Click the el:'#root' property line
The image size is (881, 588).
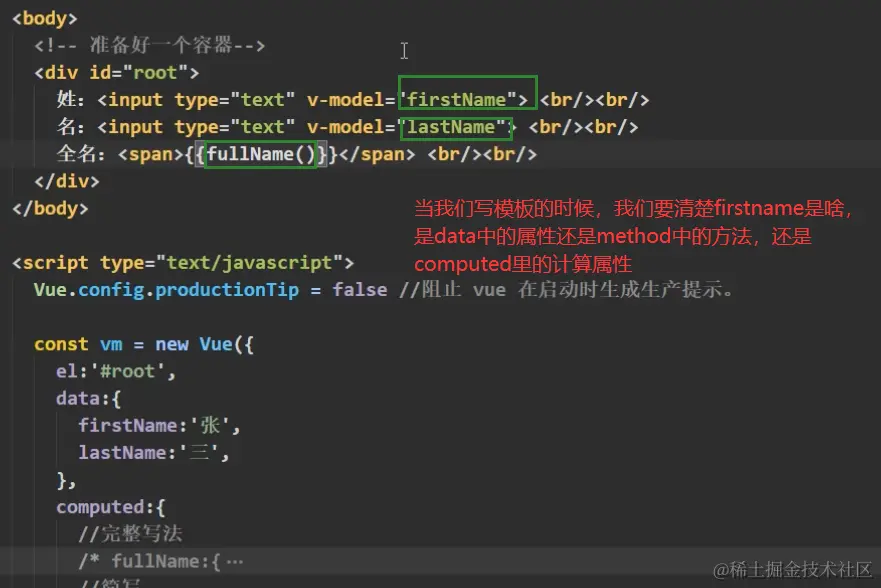[x=116, y=371]
